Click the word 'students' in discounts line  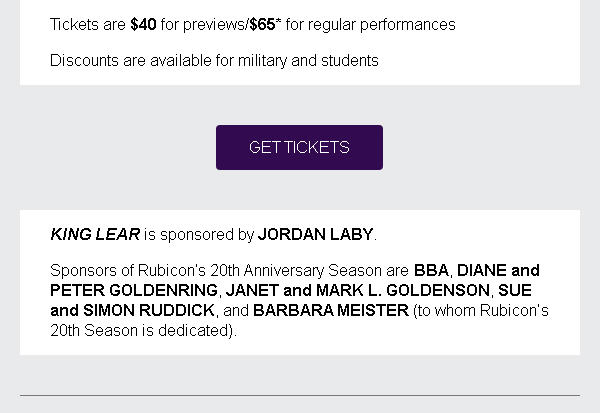349,60
